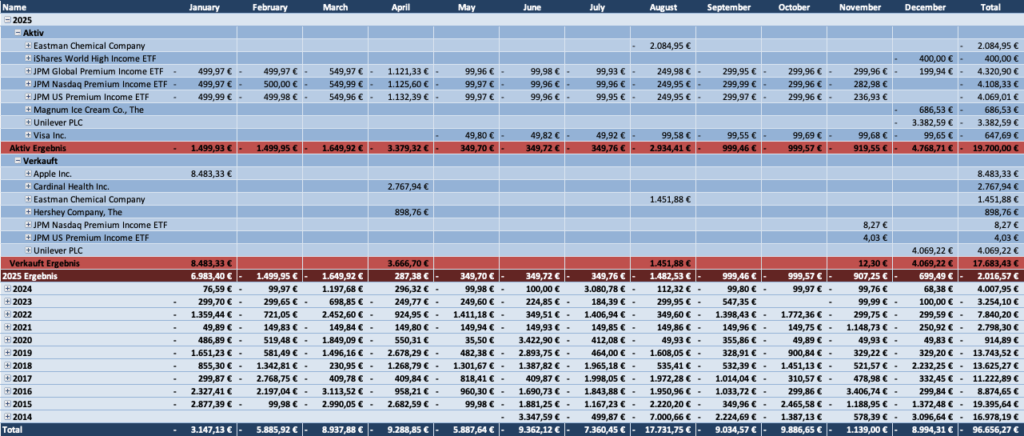Expand the Visa Inc. row
The image size is (1024, 436).
[x=28, y=135]
